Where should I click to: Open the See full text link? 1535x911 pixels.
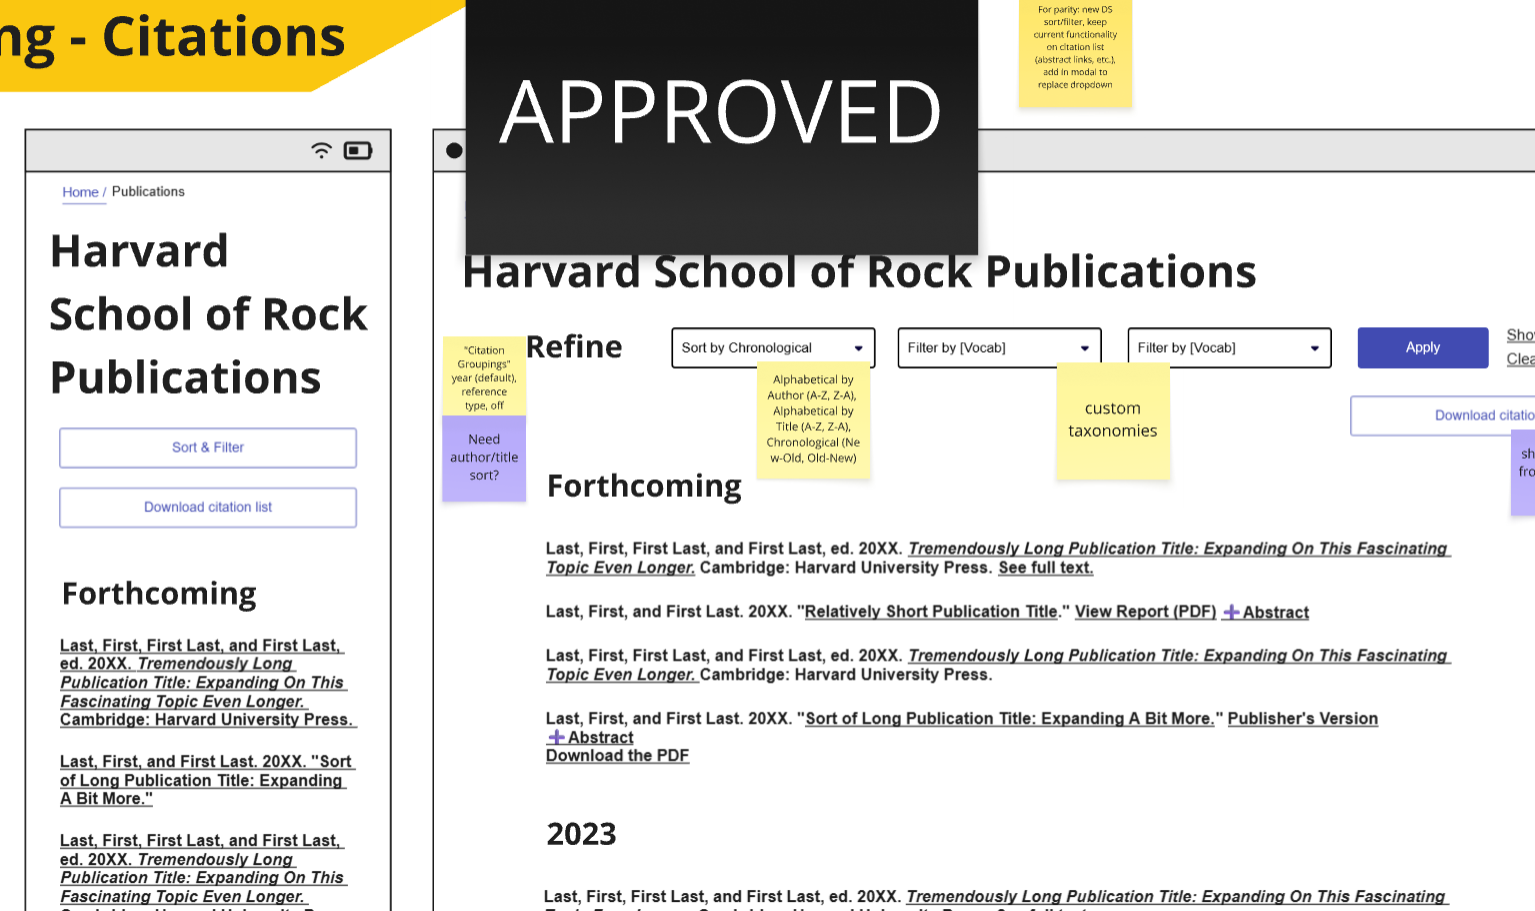pyautogui.click(x=1045, y=568)
